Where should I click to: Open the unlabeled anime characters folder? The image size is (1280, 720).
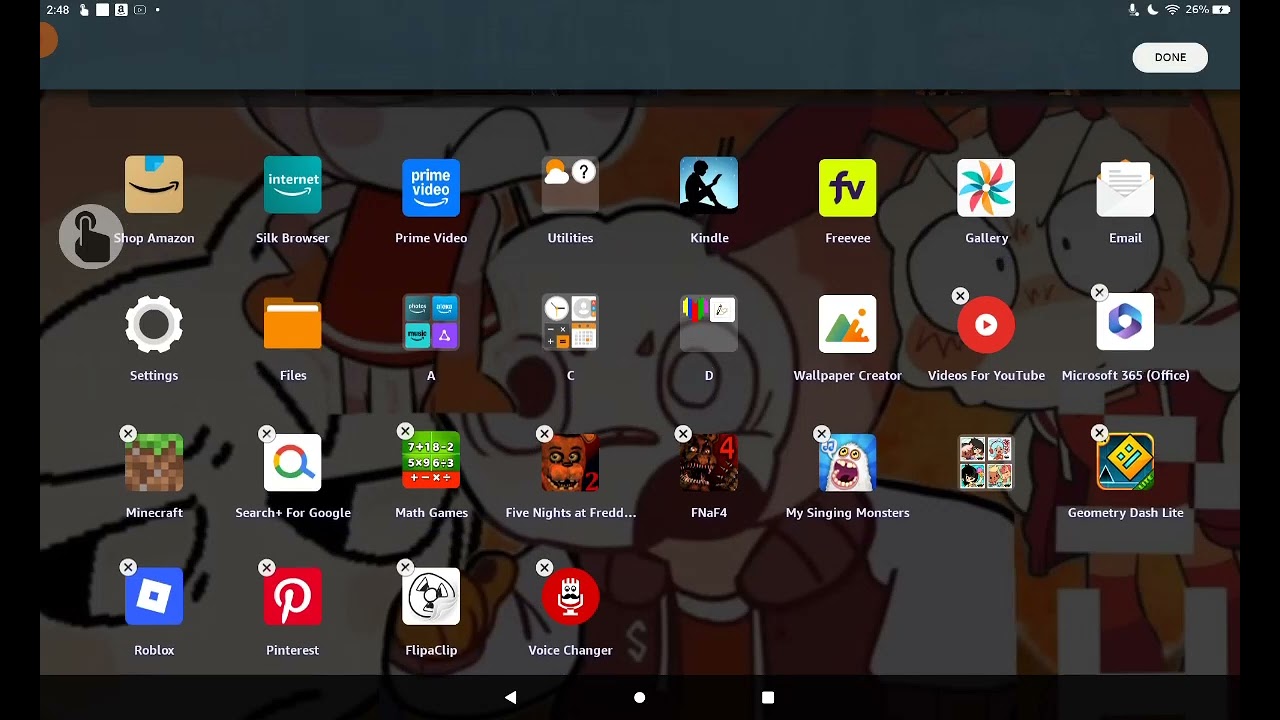click(986, 462)
